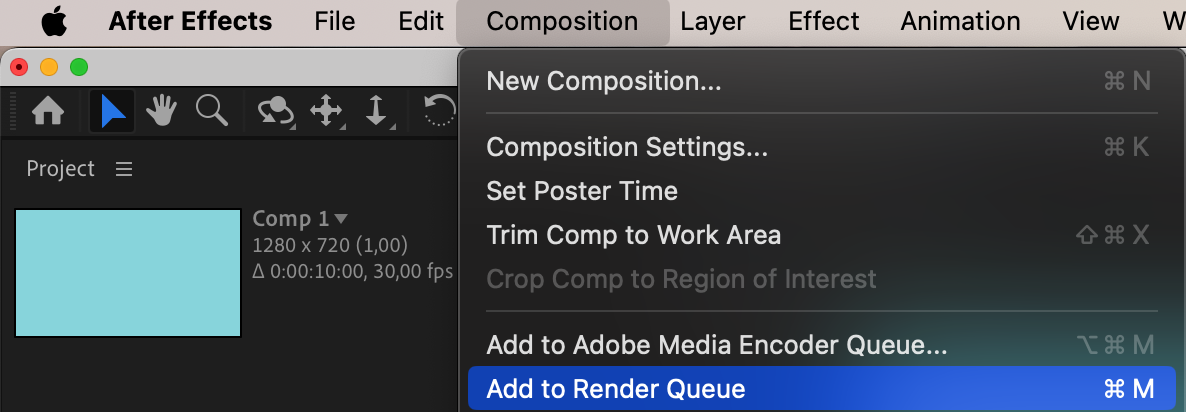Select Trim Comp to Work Area

[x=633, y=235]
